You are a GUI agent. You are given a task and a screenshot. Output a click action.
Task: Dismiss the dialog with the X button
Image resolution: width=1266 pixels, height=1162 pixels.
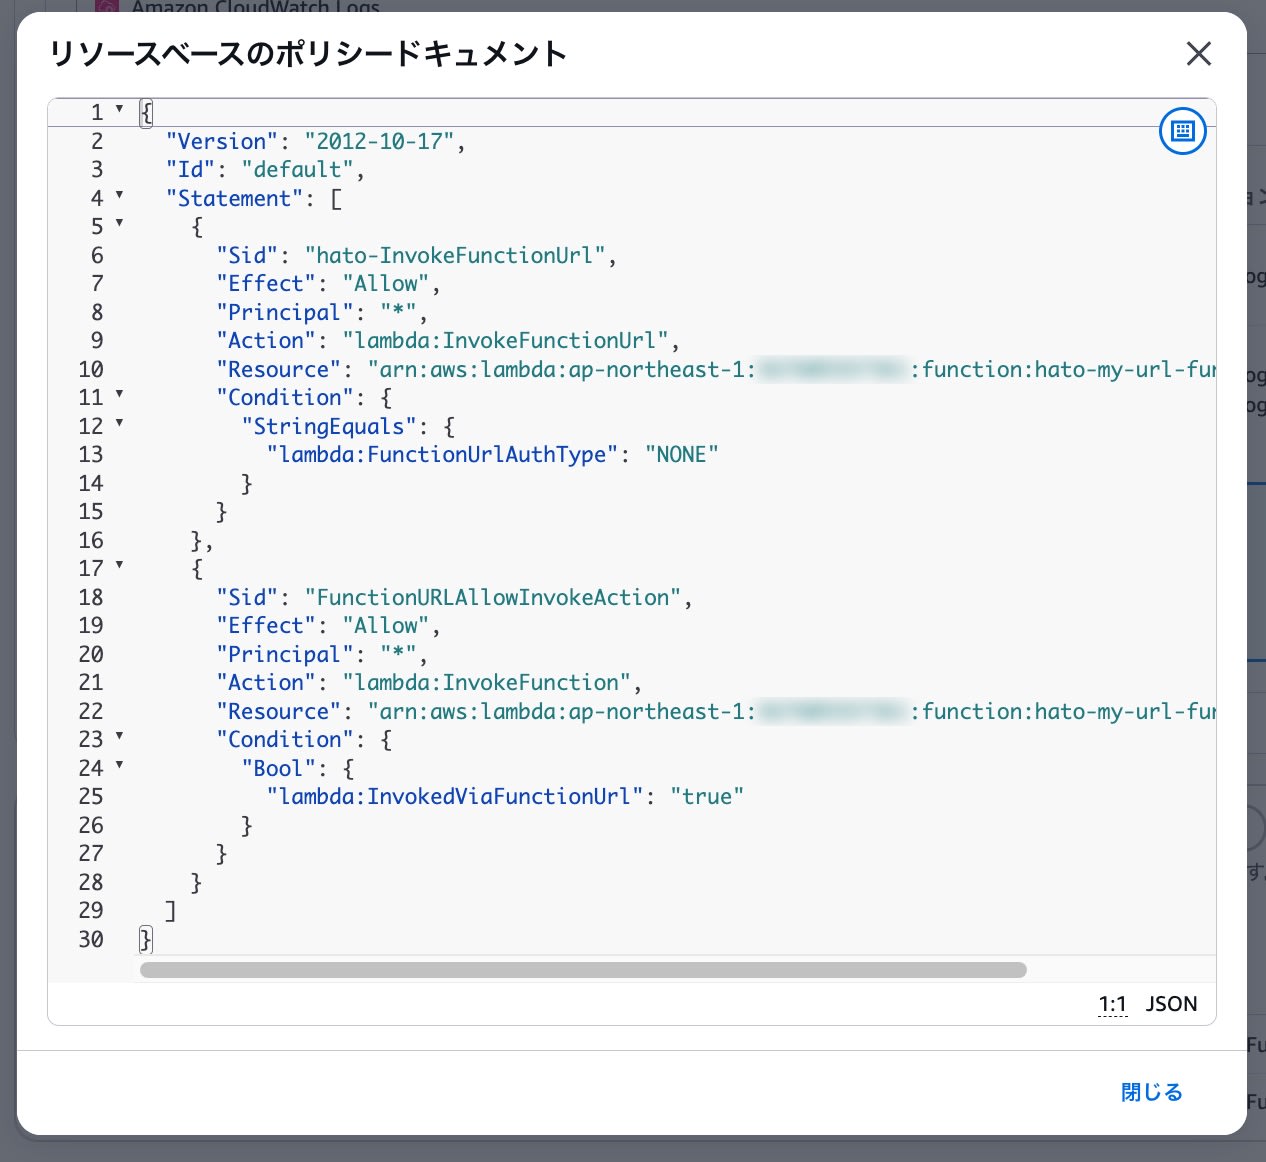[1198, 54]
